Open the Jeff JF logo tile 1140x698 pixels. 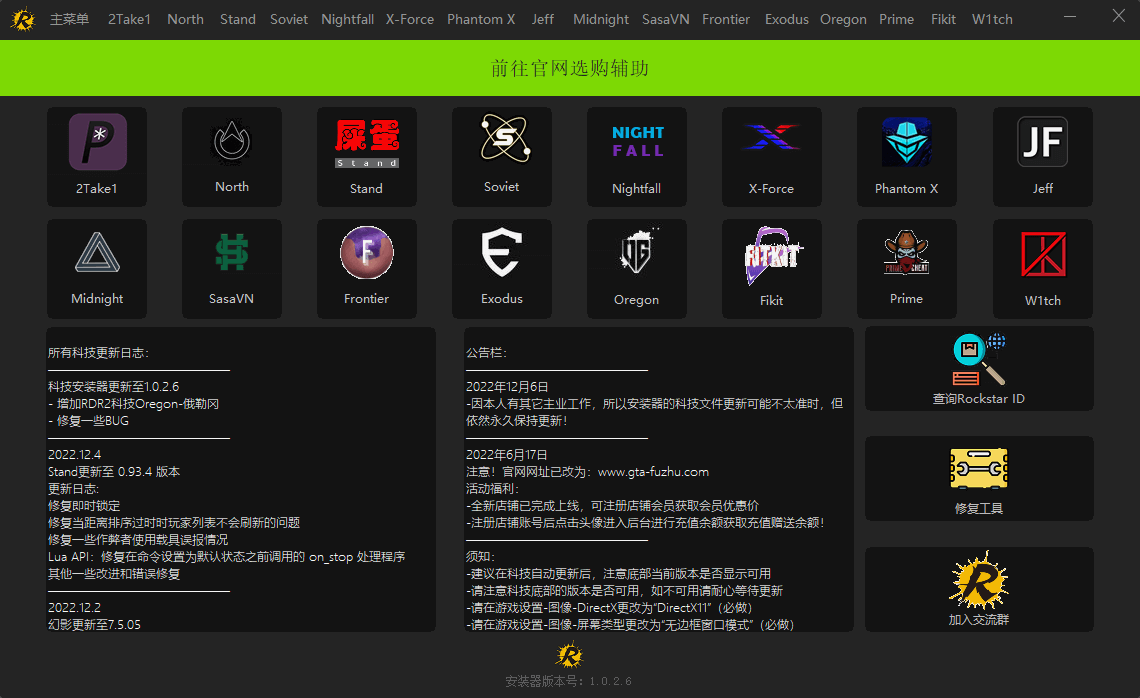pos(1043,157)
